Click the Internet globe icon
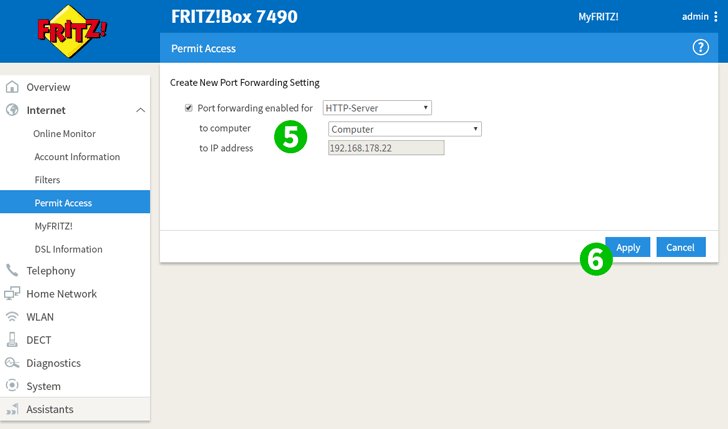 pyautogui.click(x=12, y=110)
